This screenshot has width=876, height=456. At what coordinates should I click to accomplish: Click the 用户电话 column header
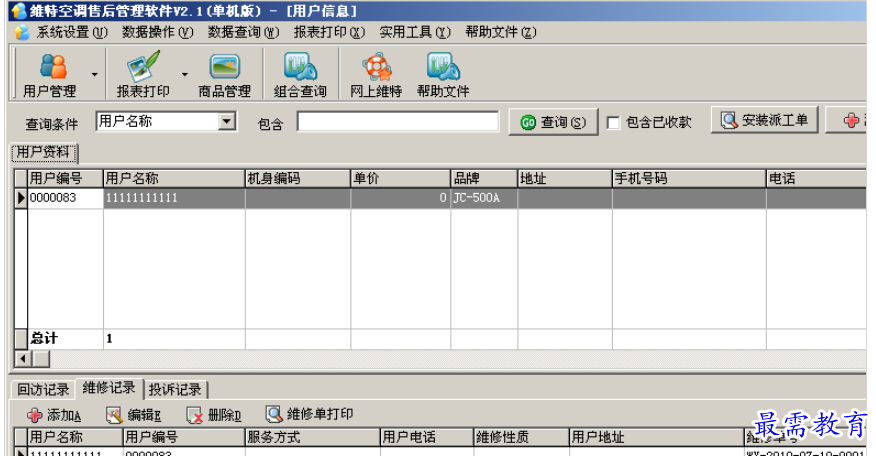427,437
